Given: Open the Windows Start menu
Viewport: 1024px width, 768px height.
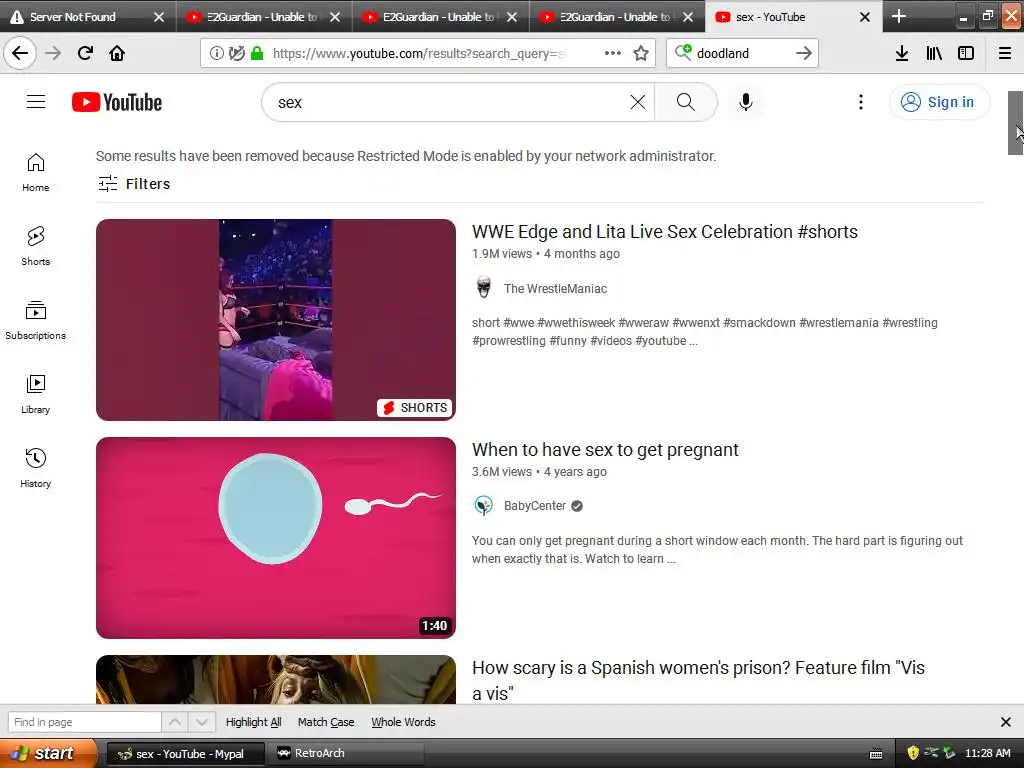Looking at the screenshot, I should pyautogui.click(x=48, y=753).
